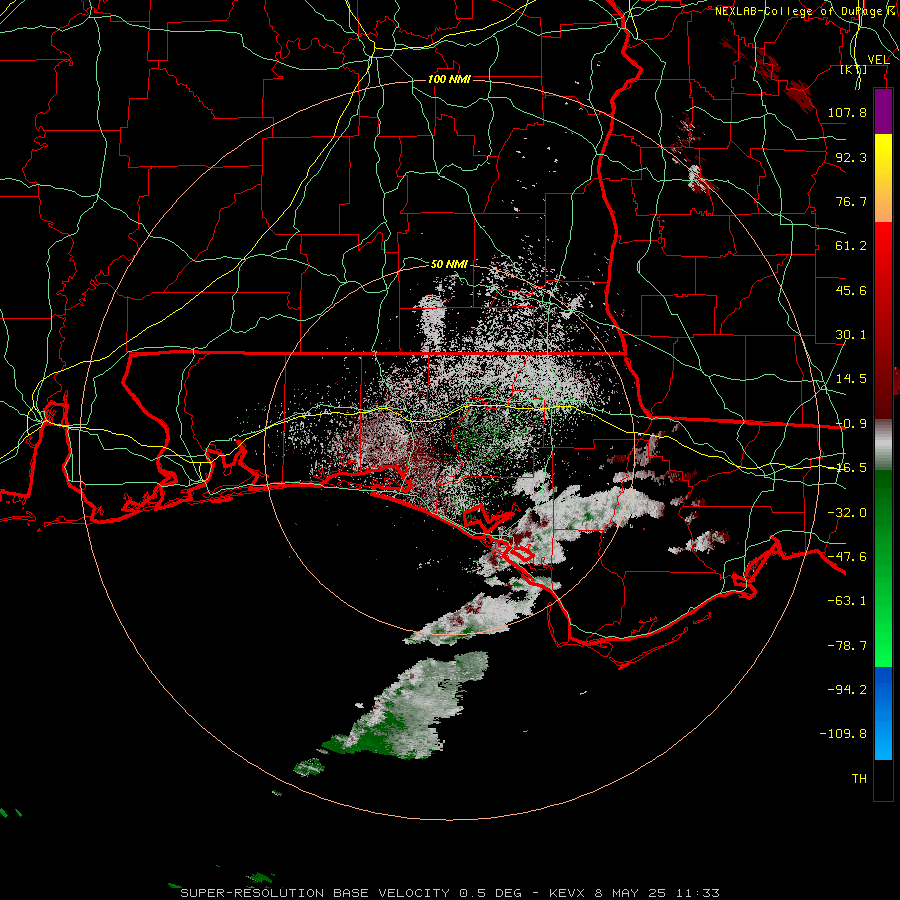Click the 76.7 legend value
900x900 pixels.
pyautogui.click(x=851, y=201)
